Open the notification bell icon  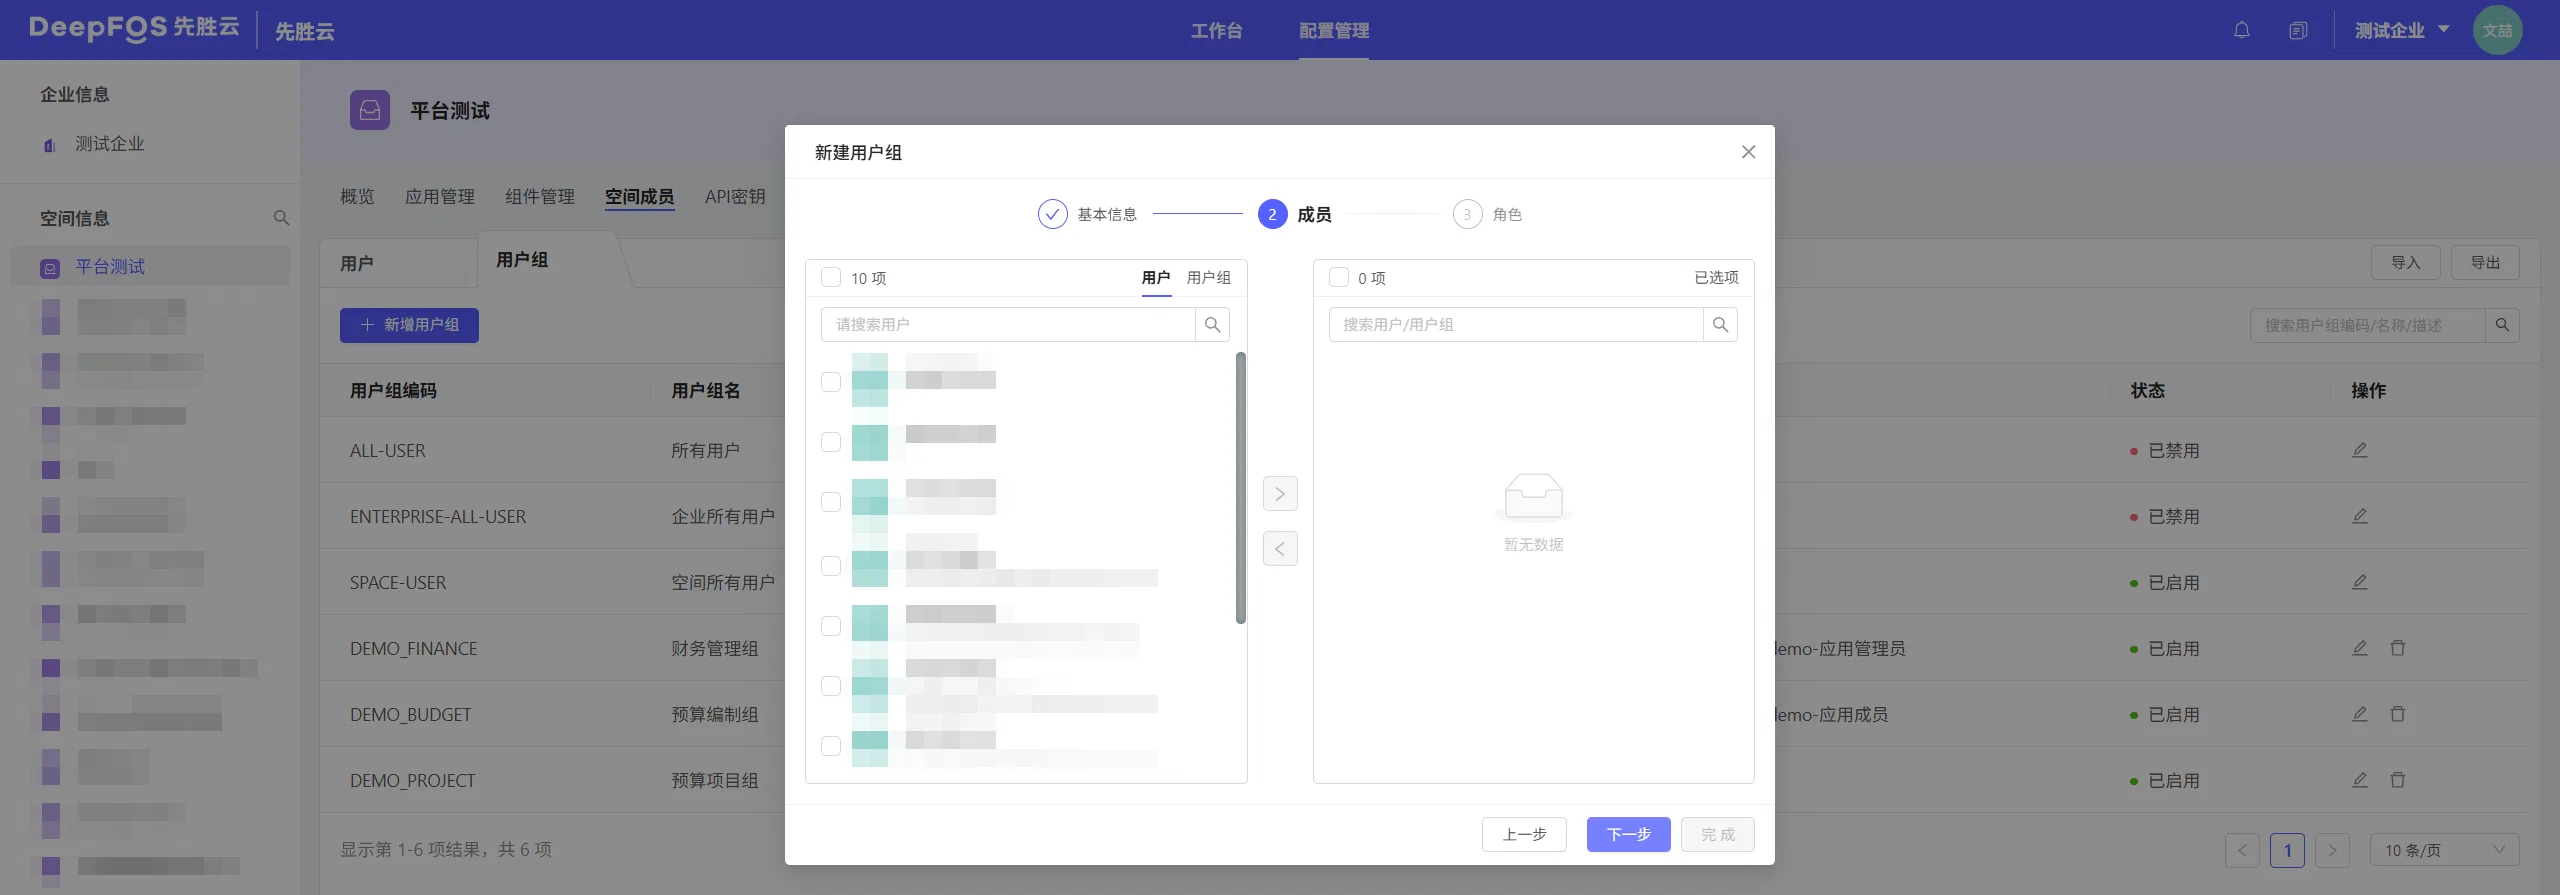[2242, 30]
